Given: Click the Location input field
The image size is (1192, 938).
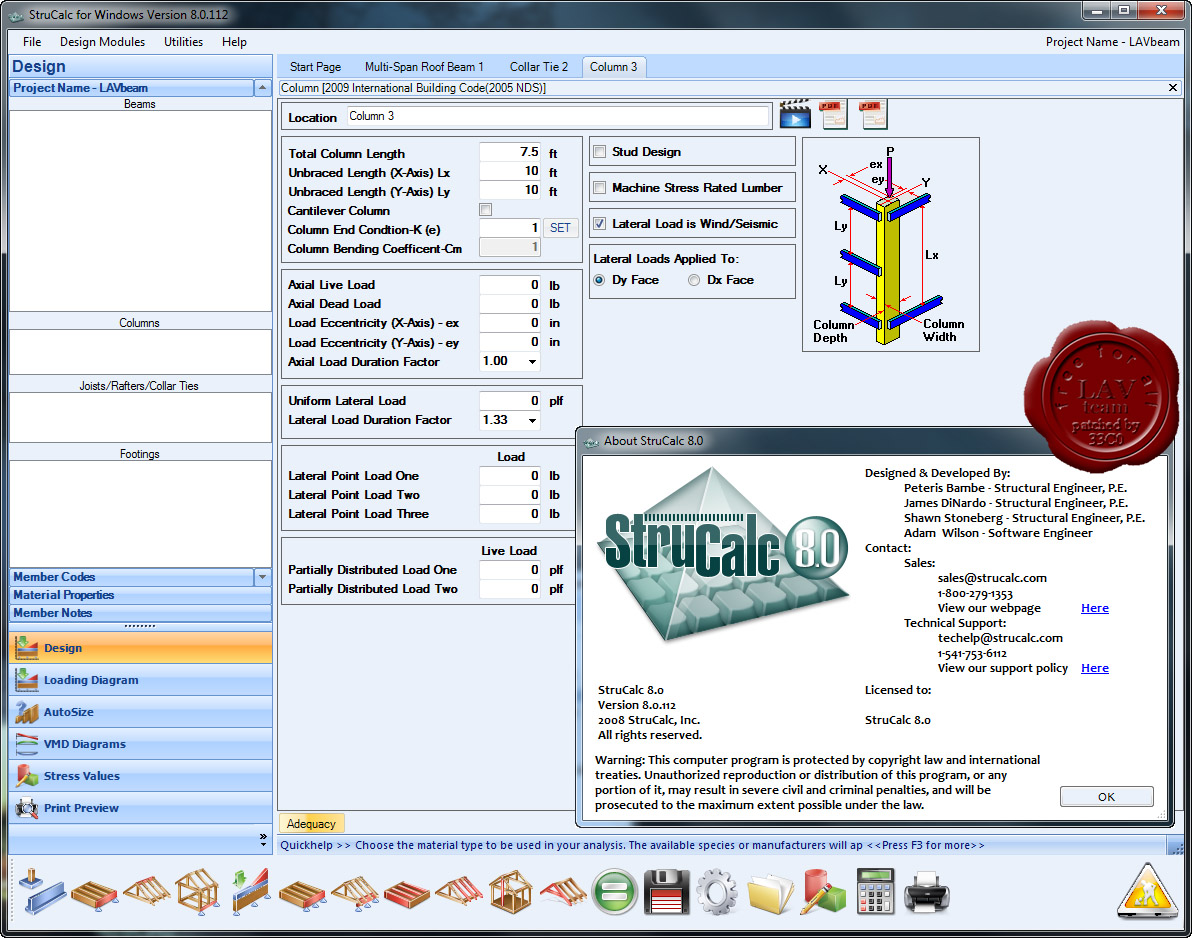Looking at the screenshot, I should coord(558,116).
